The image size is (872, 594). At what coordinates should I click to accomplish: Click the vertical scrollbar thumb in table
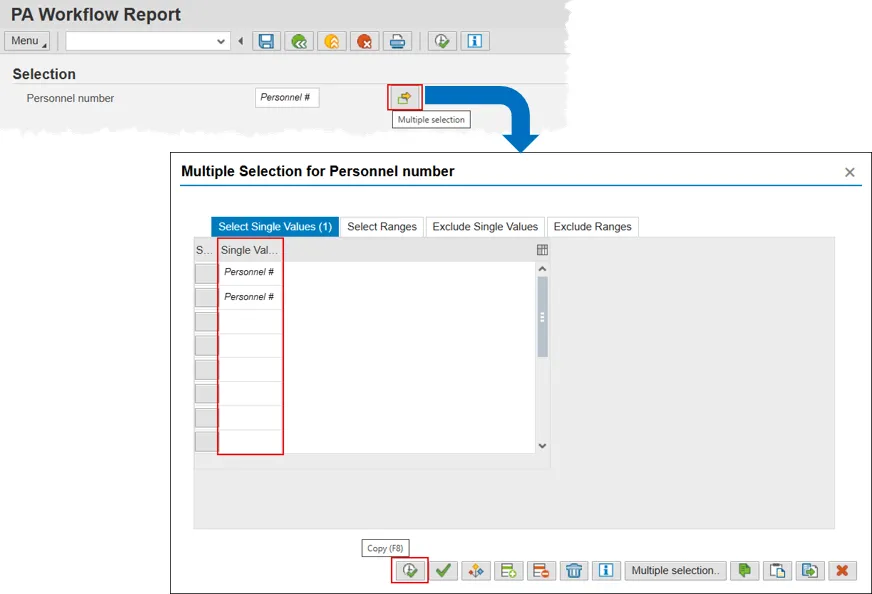click(x=543, y=317)
